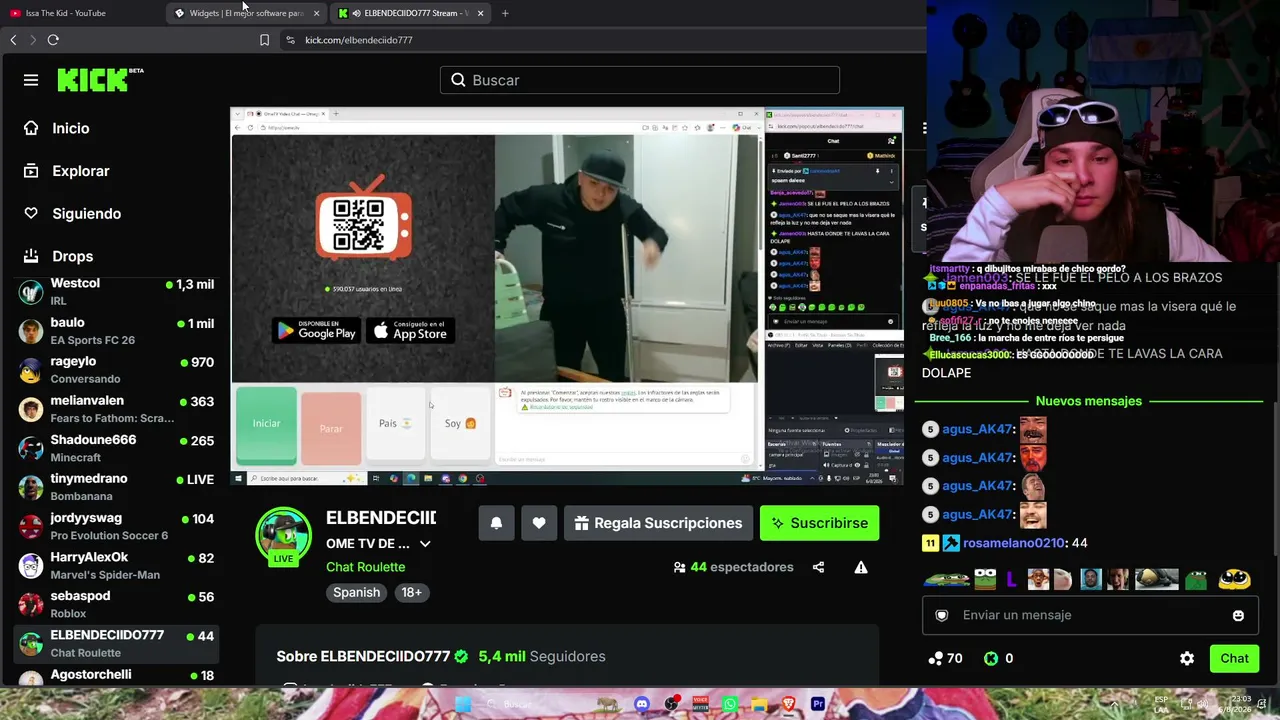The image size is (1280, 720).
Task: Click the Enviar un mensaje chat input
Action: [x=1089, y=615]
